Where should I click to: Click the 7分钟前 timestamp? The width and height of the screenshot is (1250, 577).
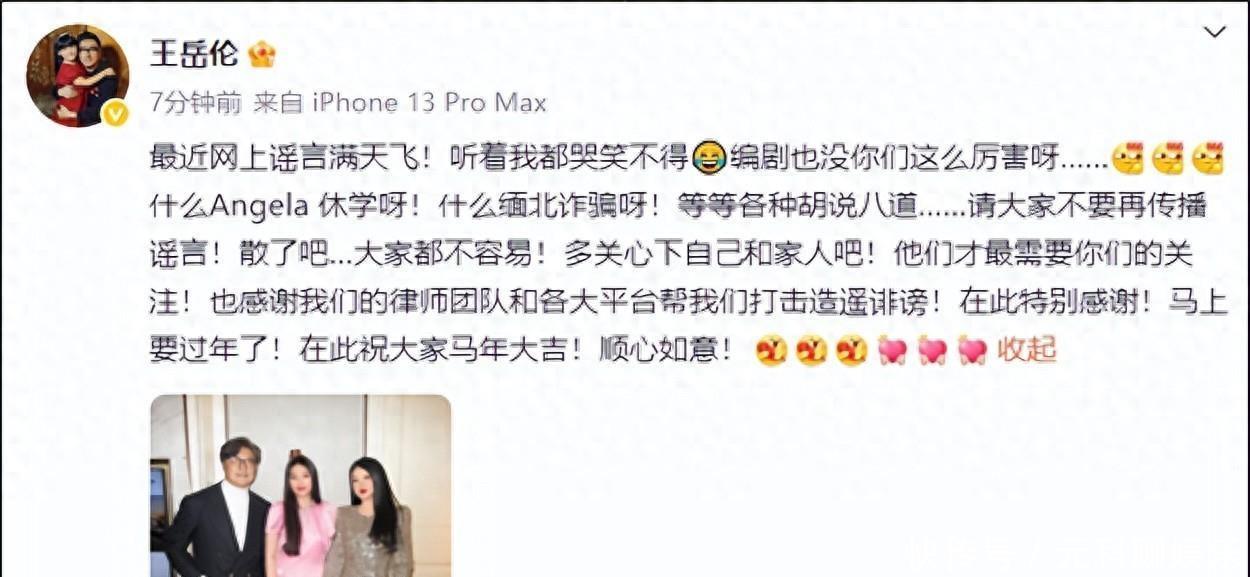(x=195, y=102)
